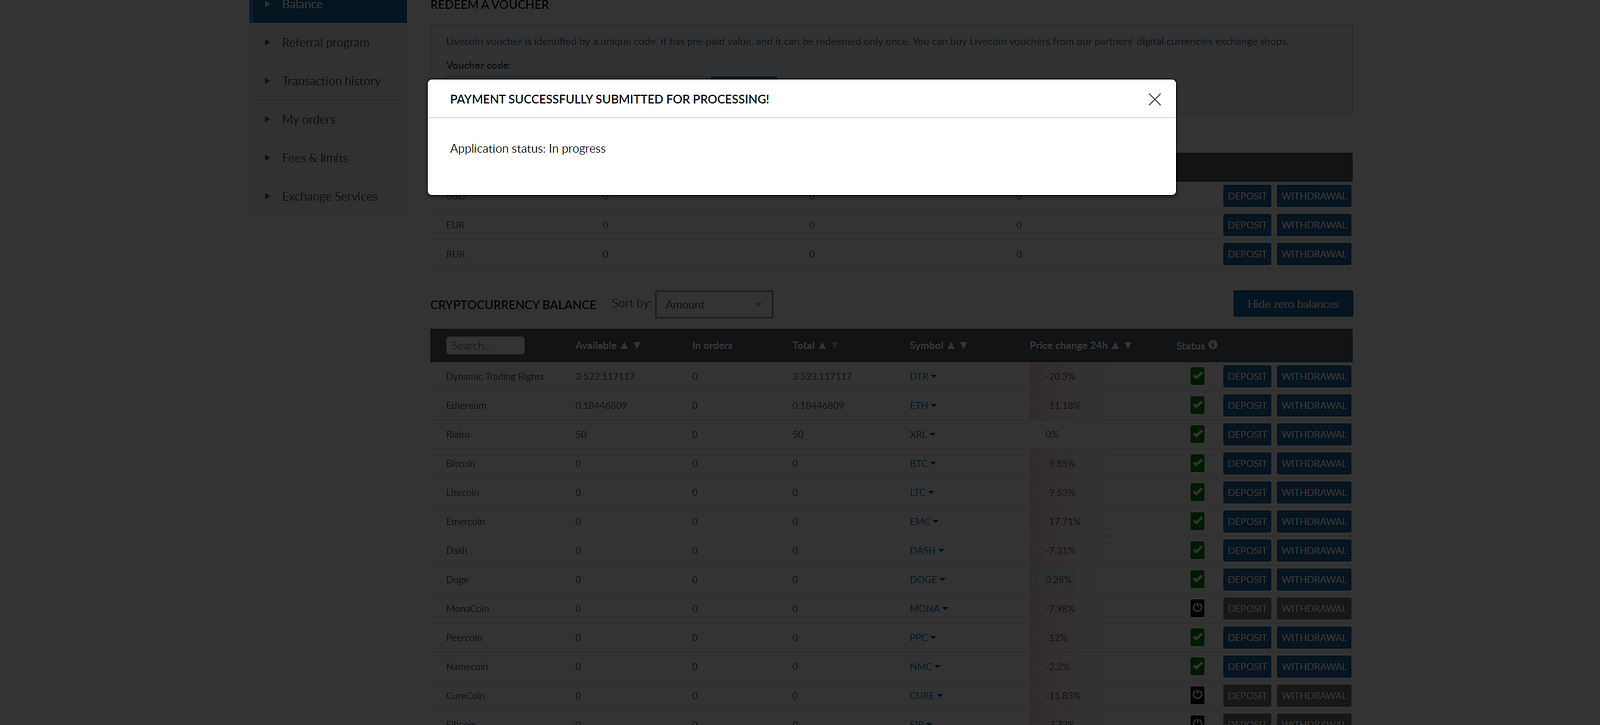Click the Dynamic Trading Rights currency name
This screenshot has height=725, width=1600.
[x=495, y=377]
